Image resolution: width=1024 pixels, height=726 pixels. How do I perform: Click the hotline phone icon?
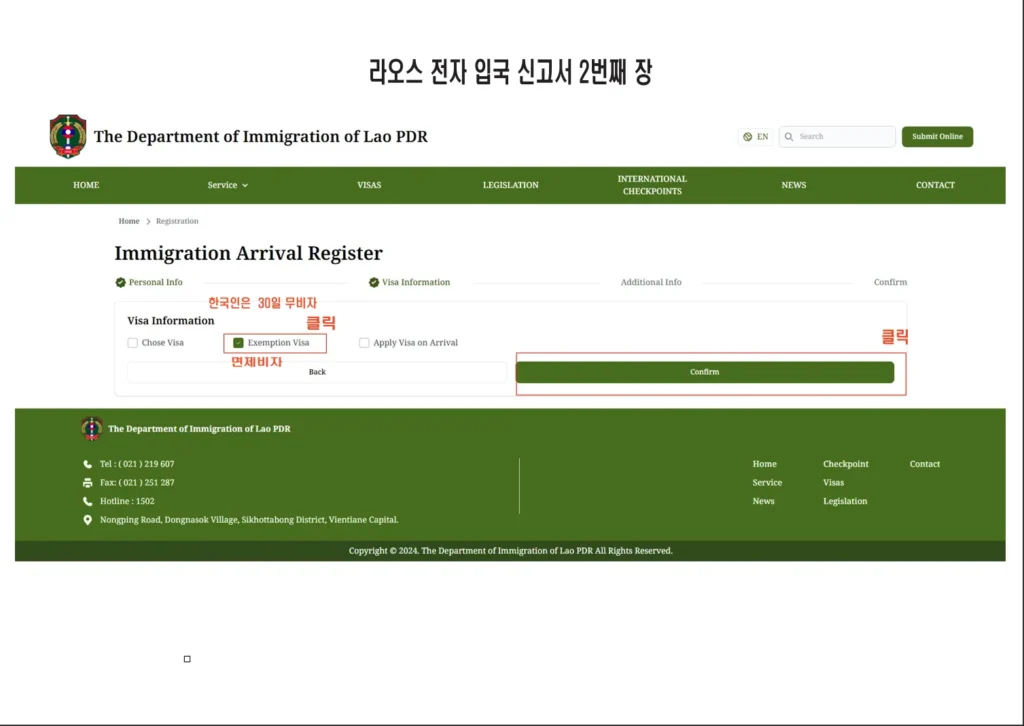(x=86, y=501)
